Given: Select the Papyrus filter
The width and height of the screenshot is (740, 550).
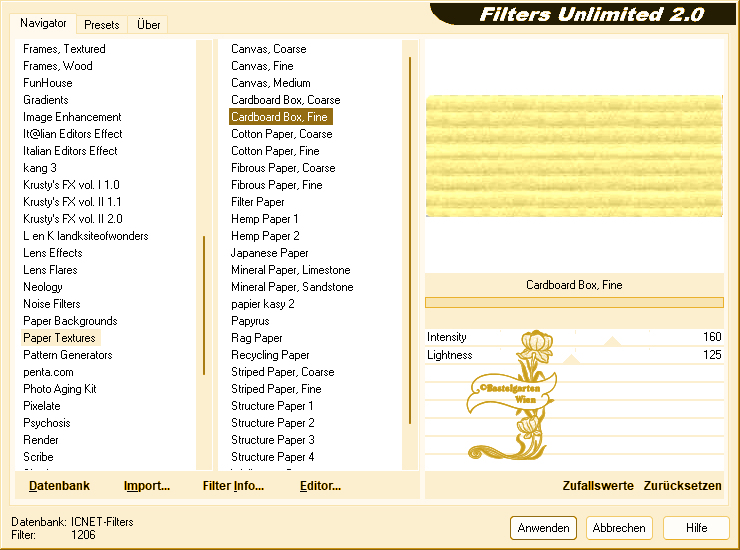Looking at the screenshot, I should click(x=250, y=321).
